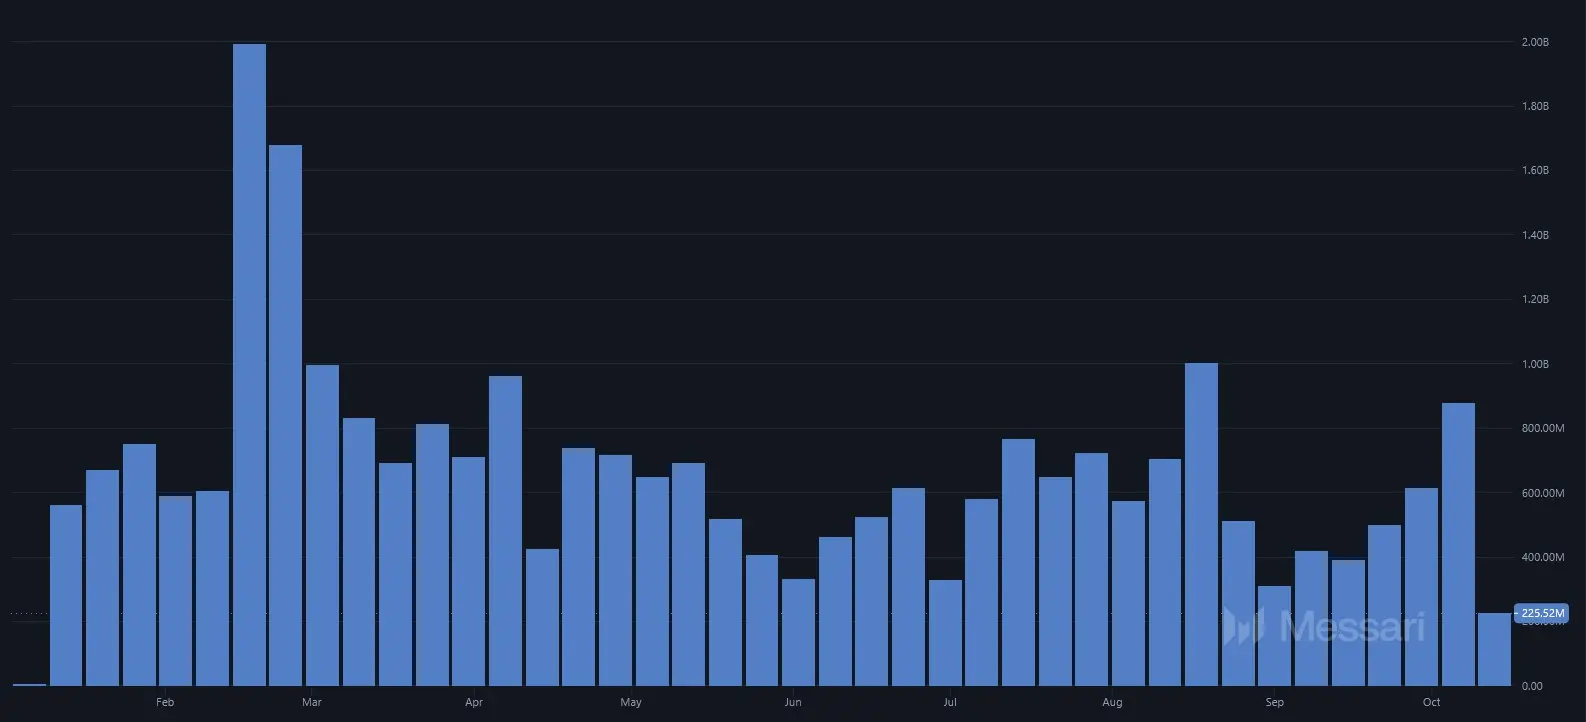
Task: Select the second-tallest bar just before Mar
Action: [x=285, y=415]
